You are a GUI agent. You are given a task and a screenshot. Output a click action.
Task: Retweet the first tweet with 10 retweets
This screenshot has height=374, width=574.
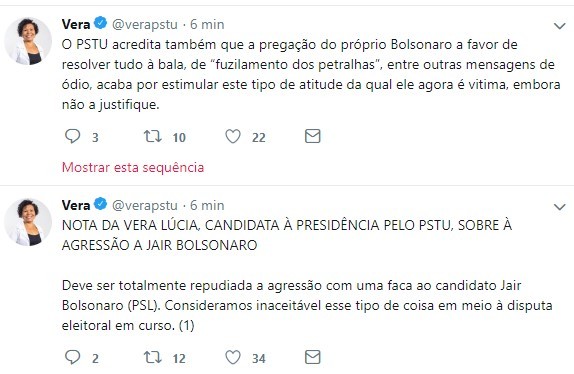point(152,136)
